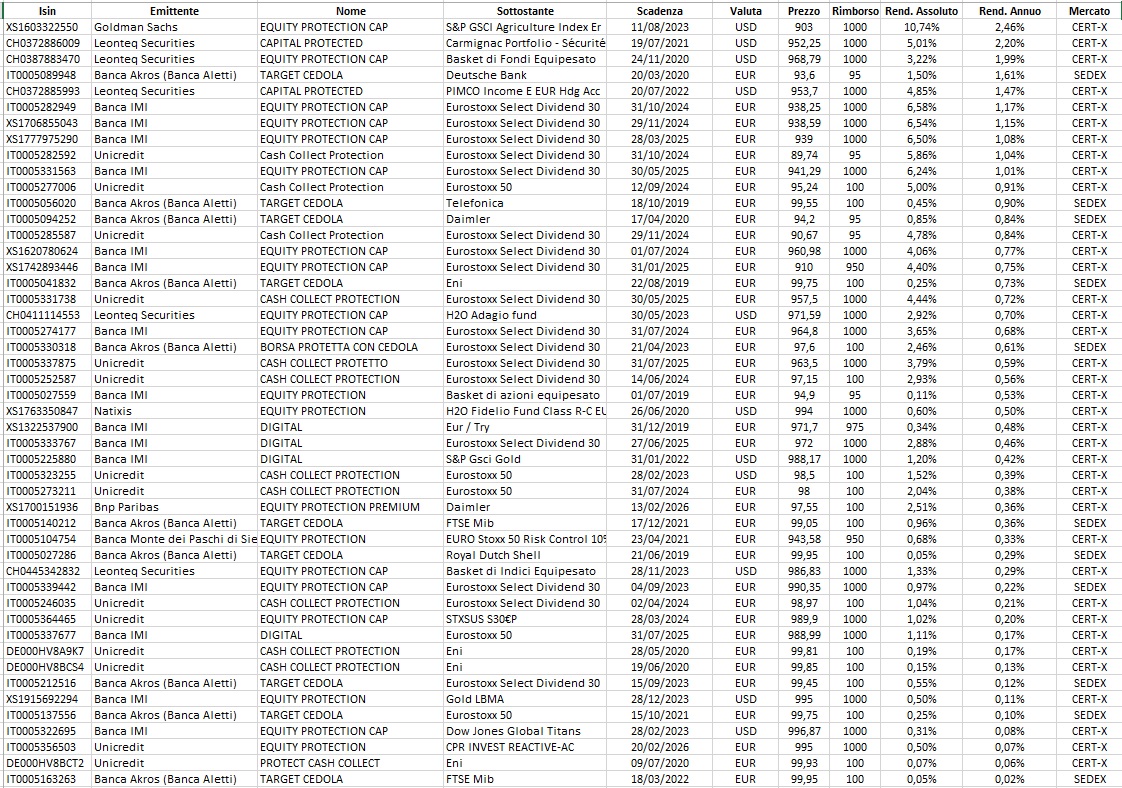Click the Nome column header
This screenshot has height=788, width=1122.
[351, 11]
